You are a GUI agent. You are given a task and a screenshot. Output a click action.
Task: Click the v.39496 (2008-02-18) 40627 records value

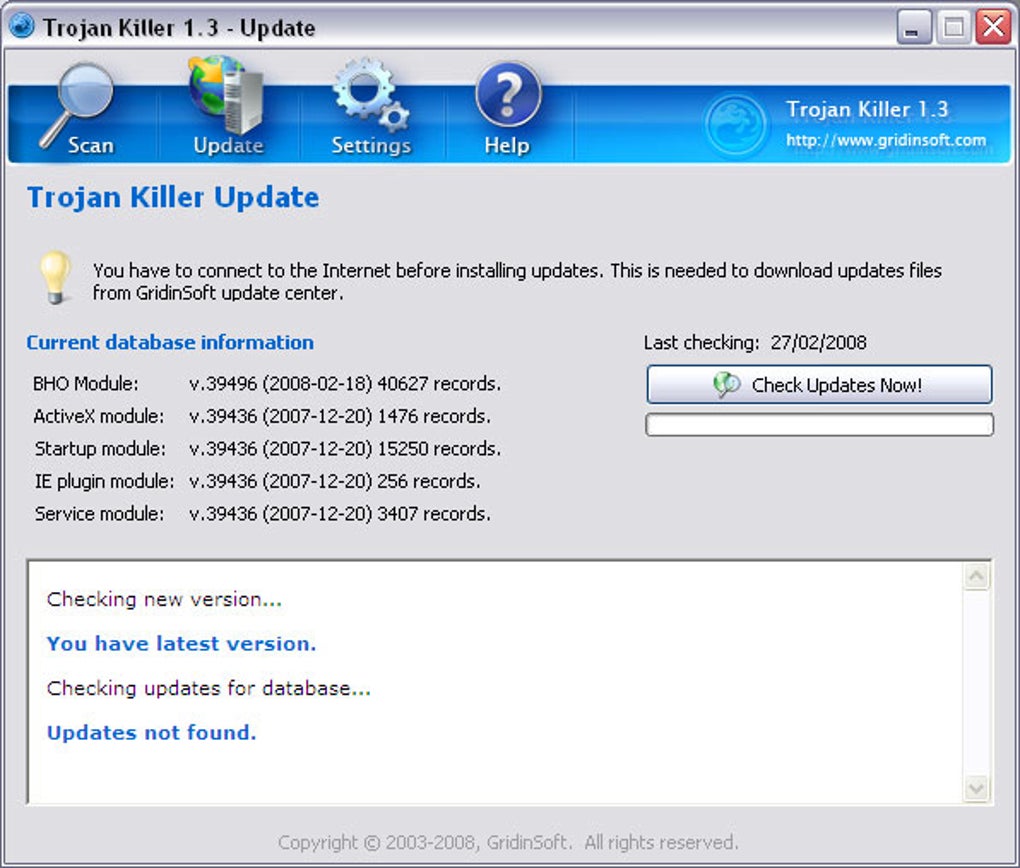(345, 383)
